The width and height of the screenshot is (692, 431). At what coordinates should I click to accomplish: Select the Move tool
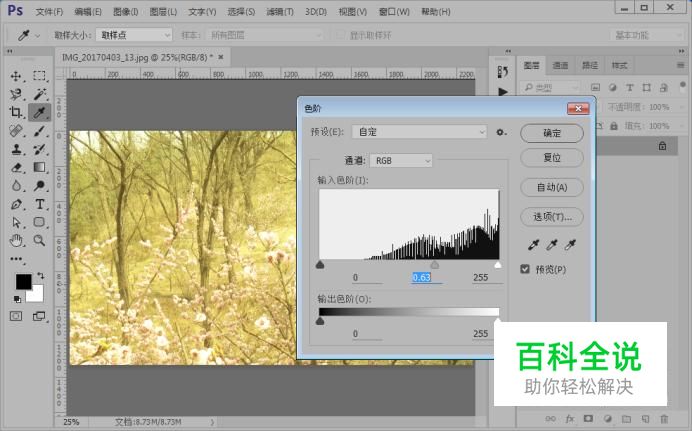pyautogui.click(x=16, y=76)
